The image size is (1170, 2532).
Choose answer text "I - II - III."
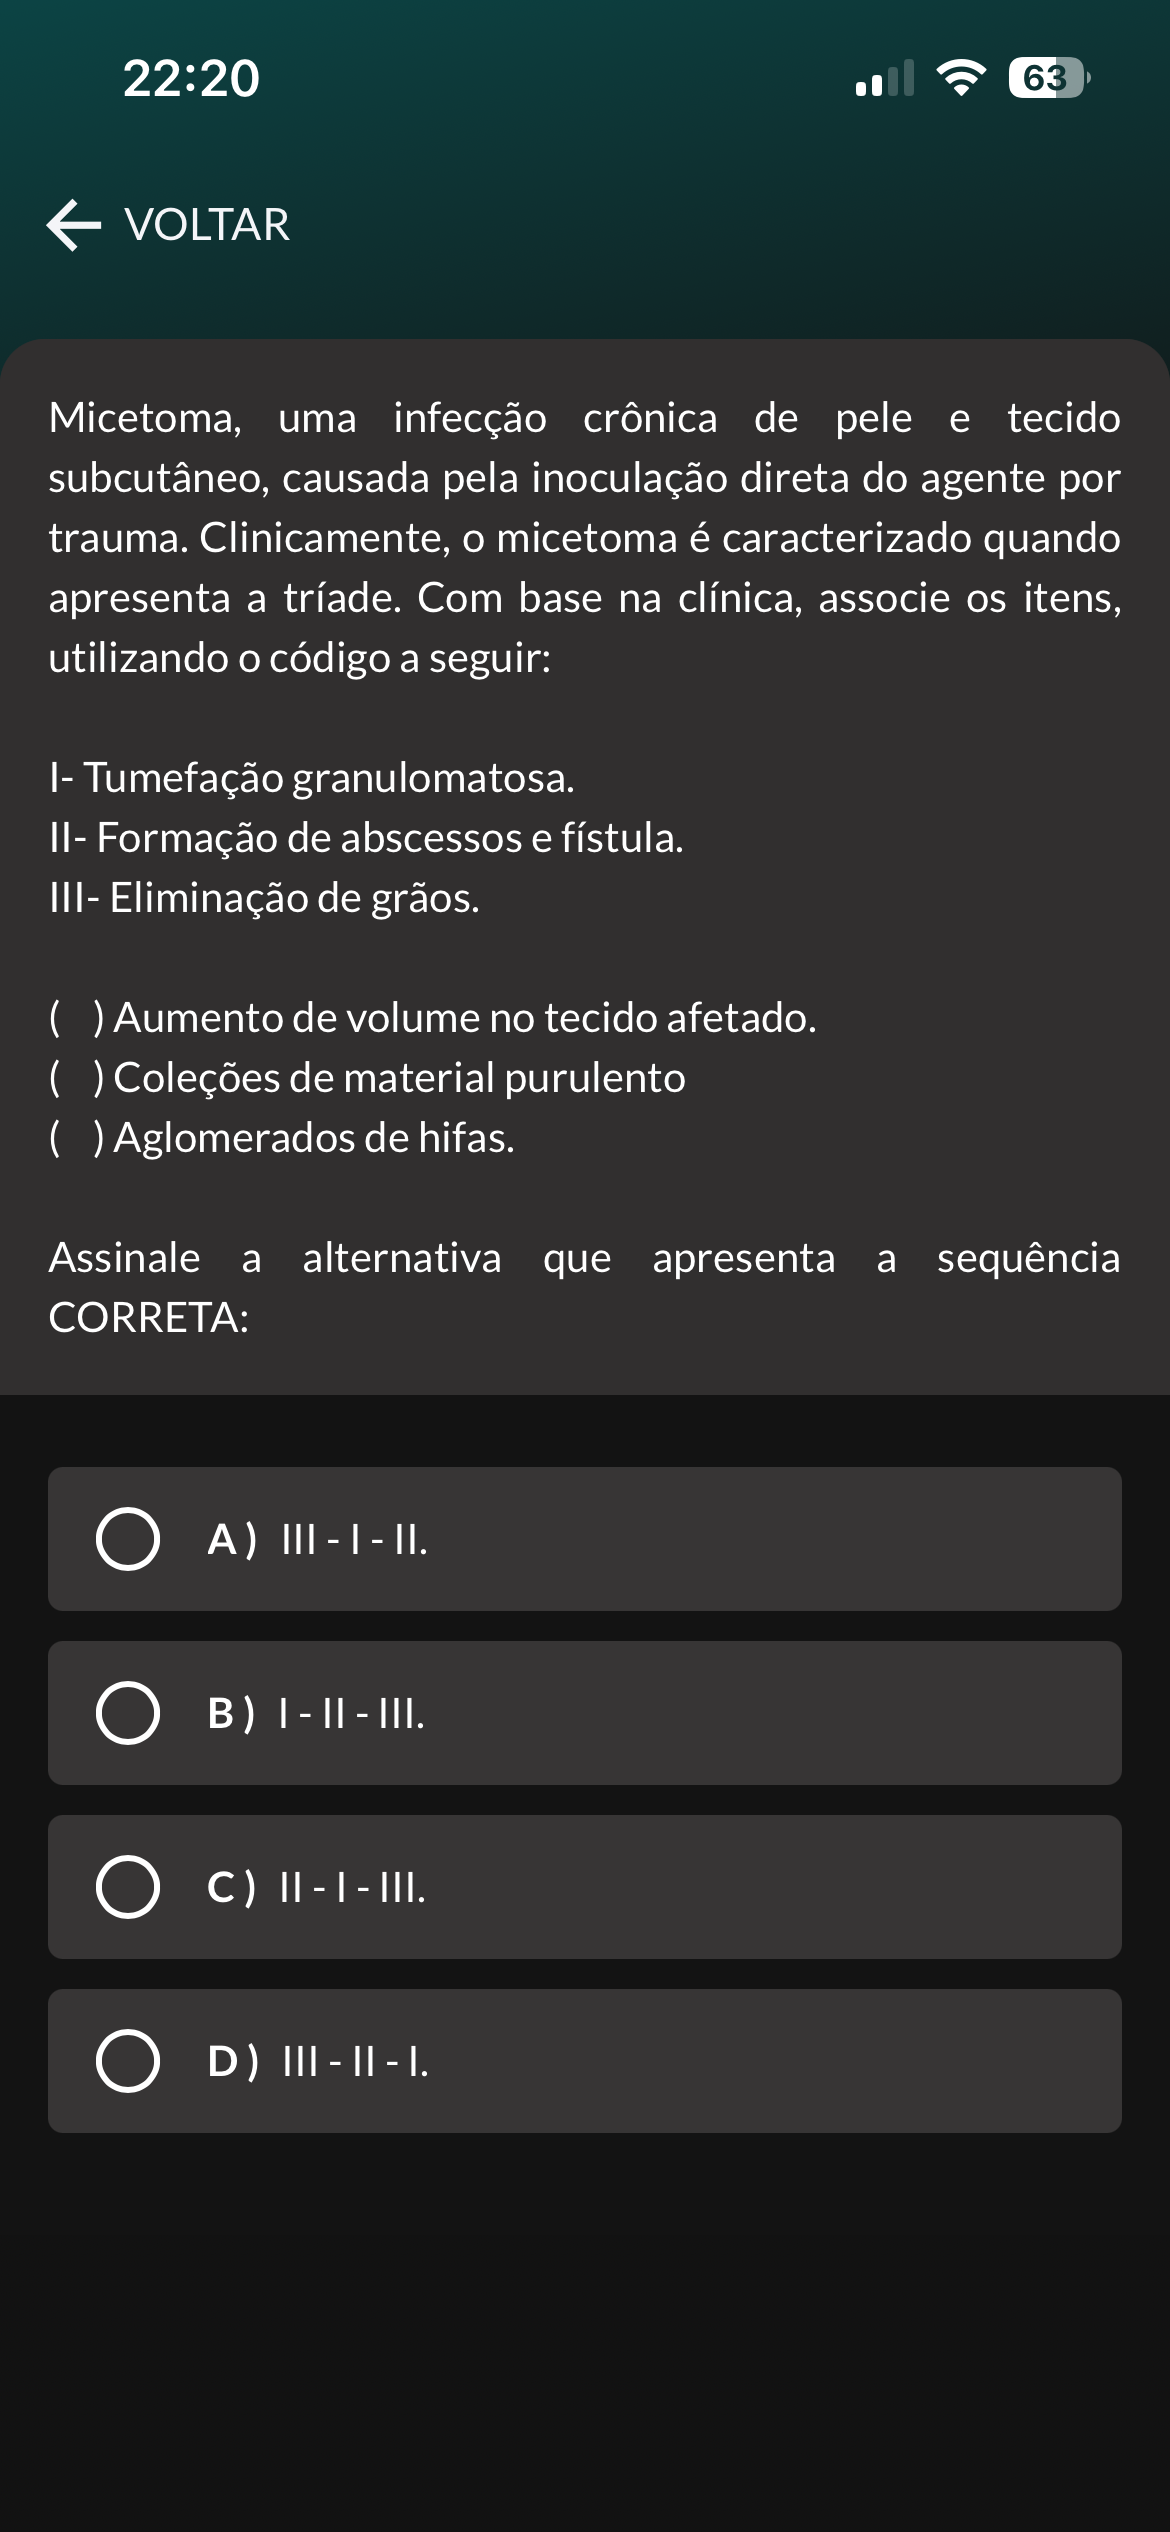coord(352,1713)
